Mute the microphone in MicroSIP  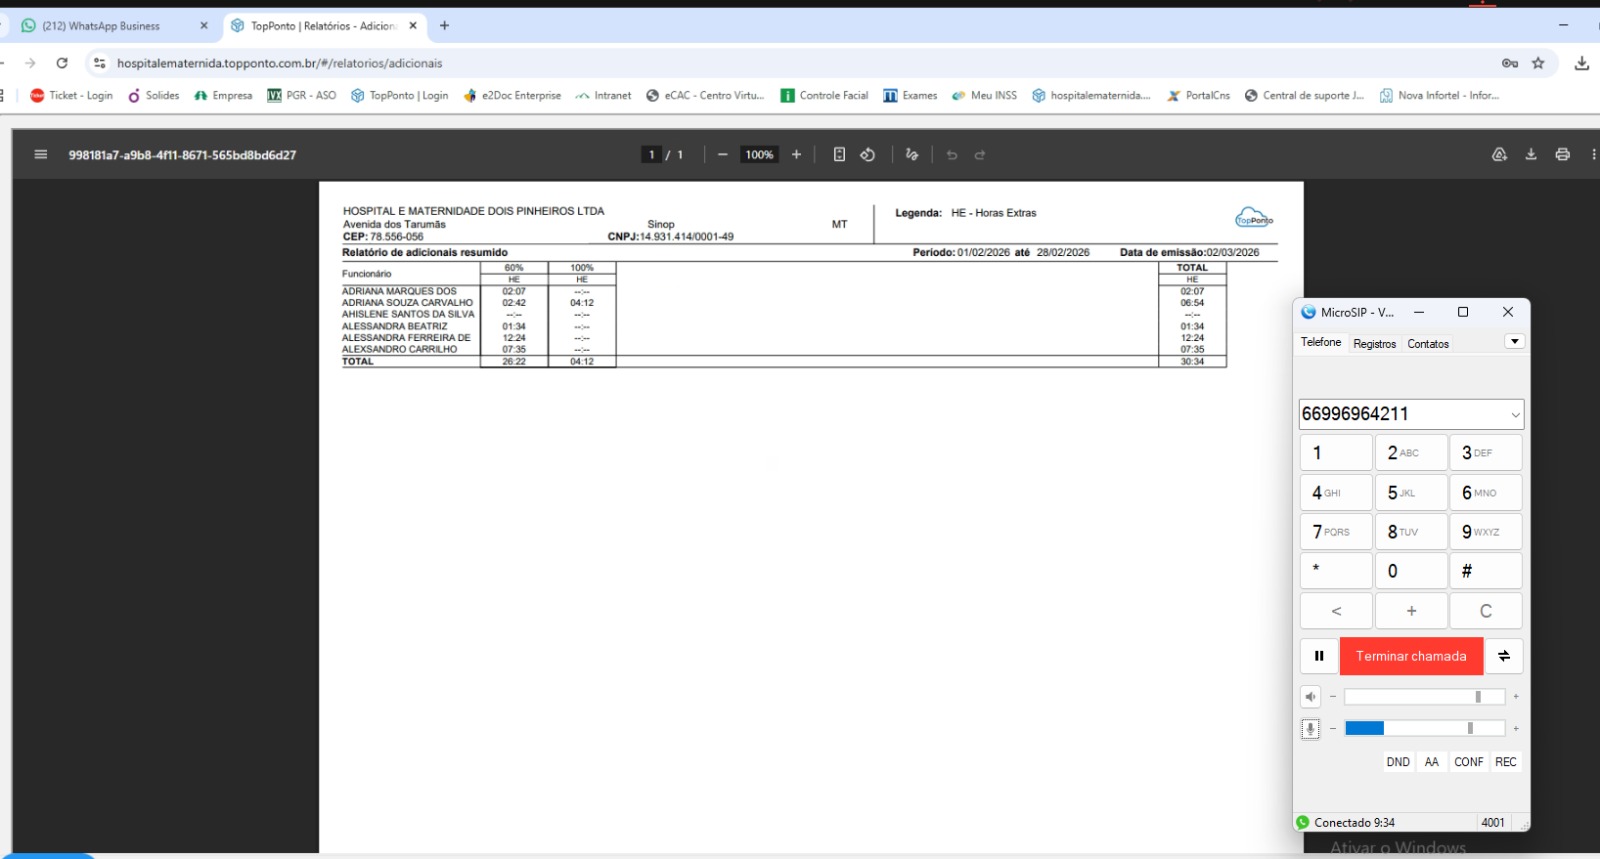[x=1310, y=729]
